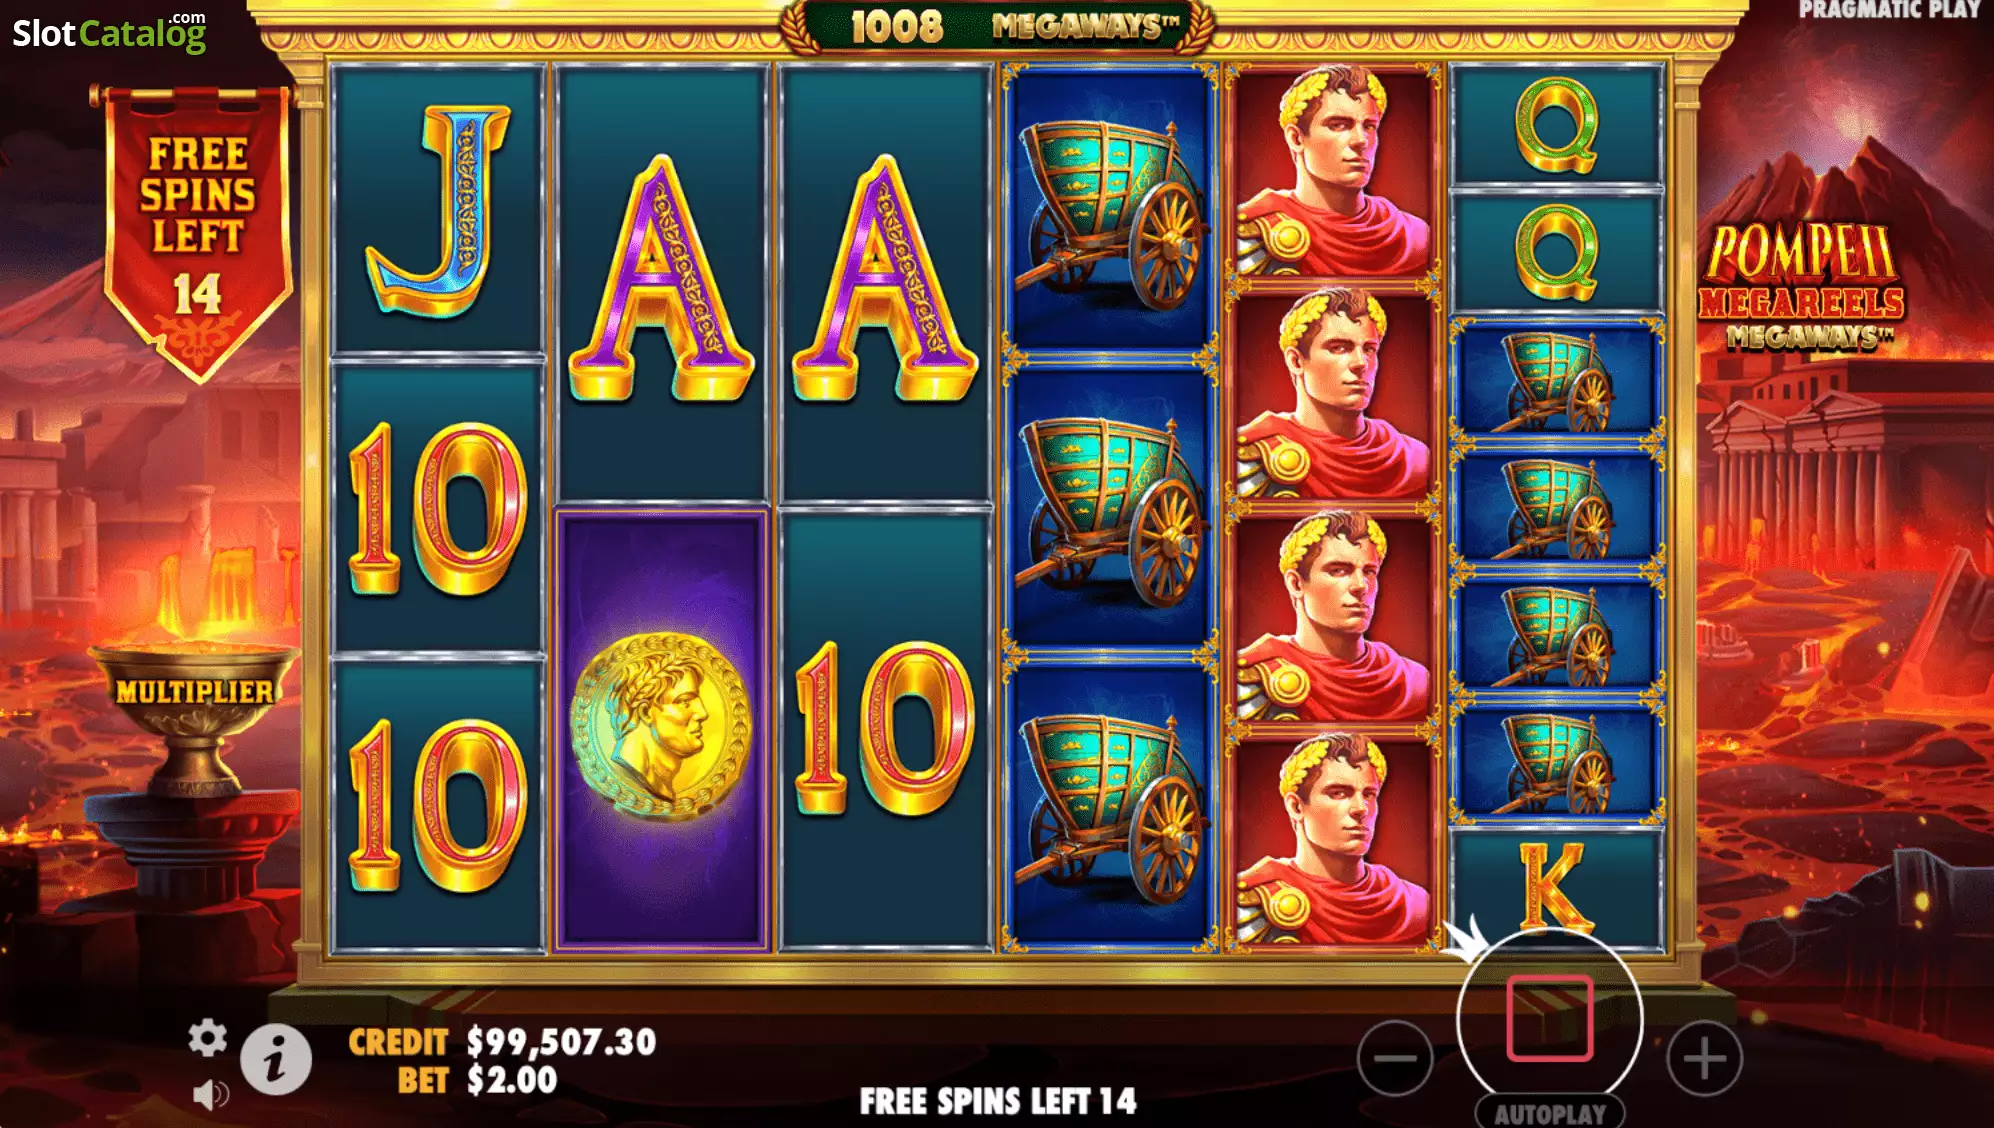Click the top chariot symbol on fourth reel
The width and height of the screenshot is (1994, 1128).
[x=1110, y=212]
